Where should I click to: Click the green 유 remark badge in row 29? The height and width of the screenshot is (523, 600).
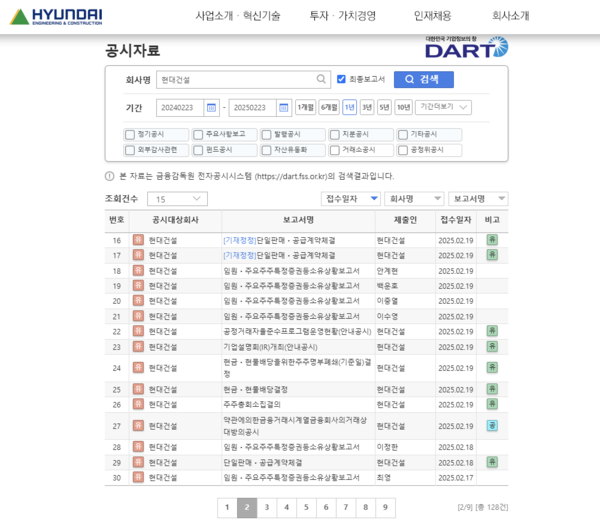[x=492, y=462]
